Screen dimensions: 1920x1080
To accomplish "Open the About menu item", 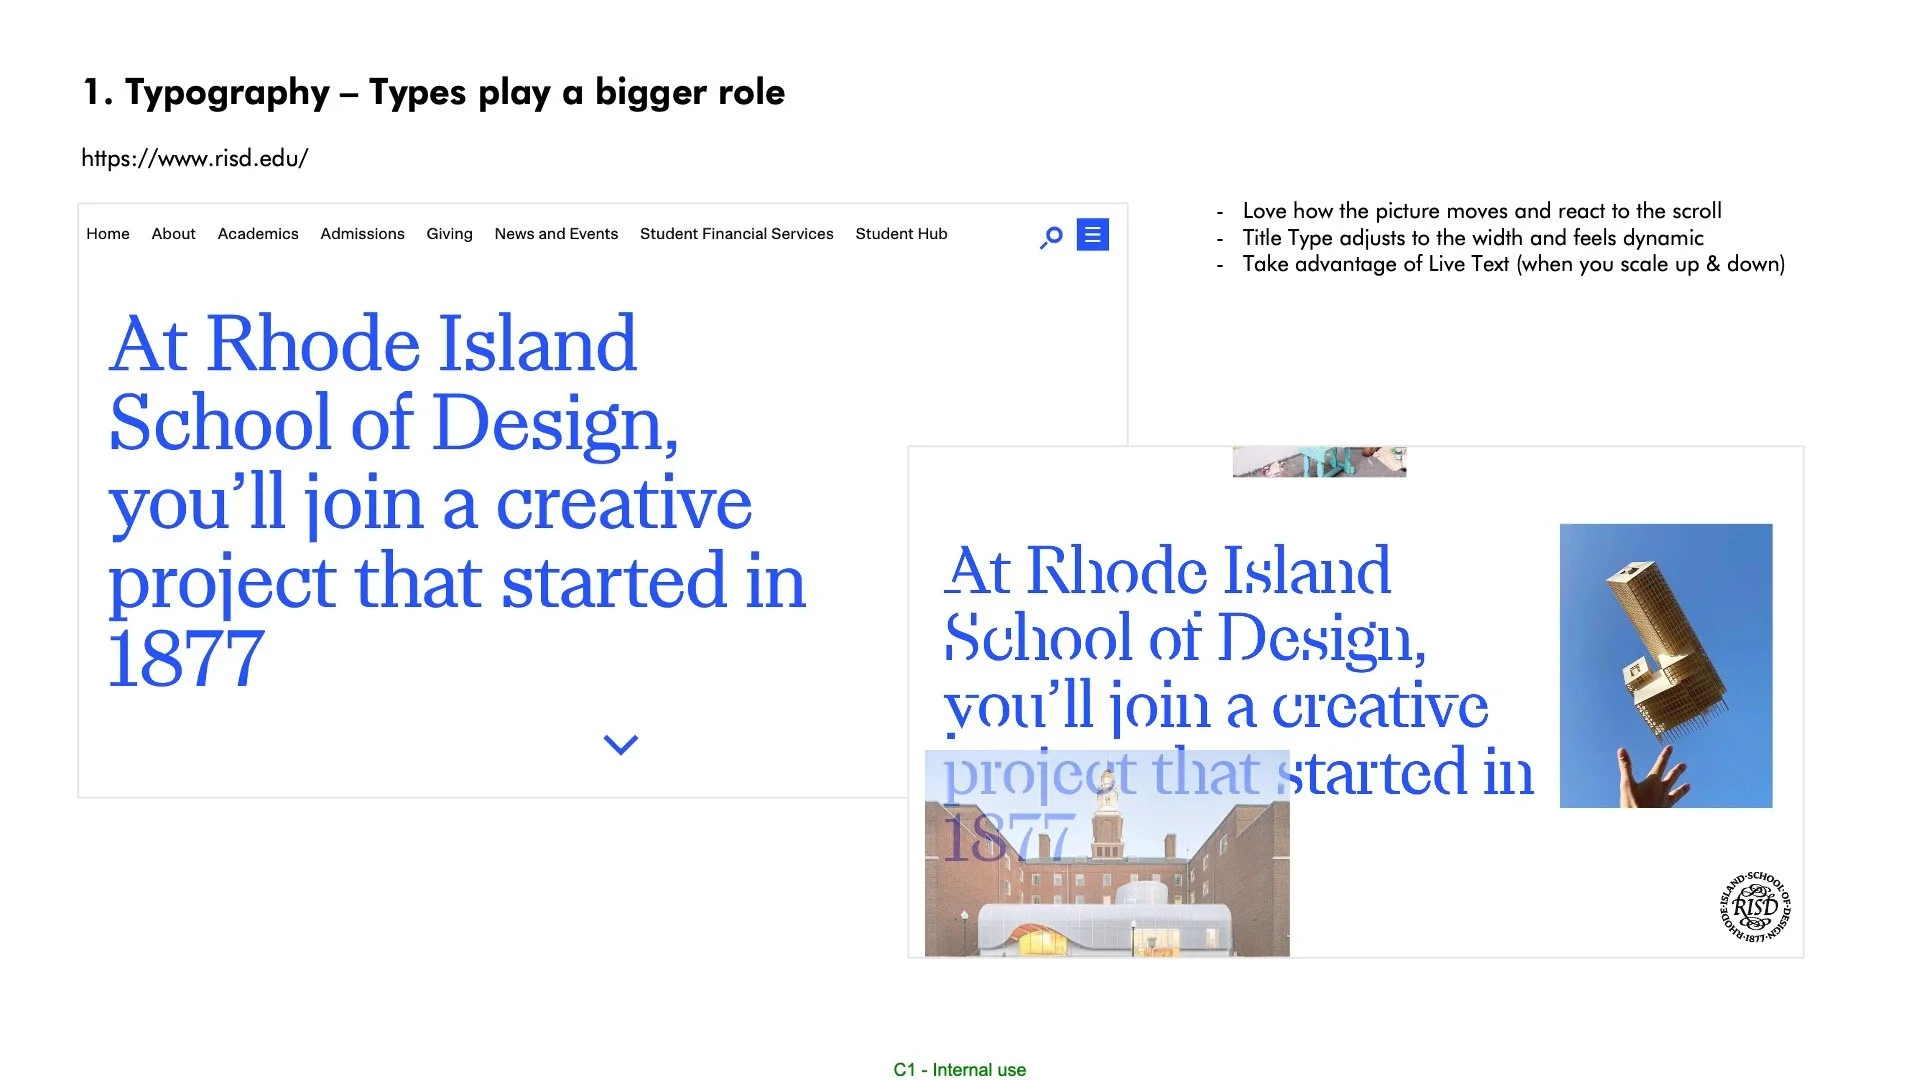I will point(173,234).
